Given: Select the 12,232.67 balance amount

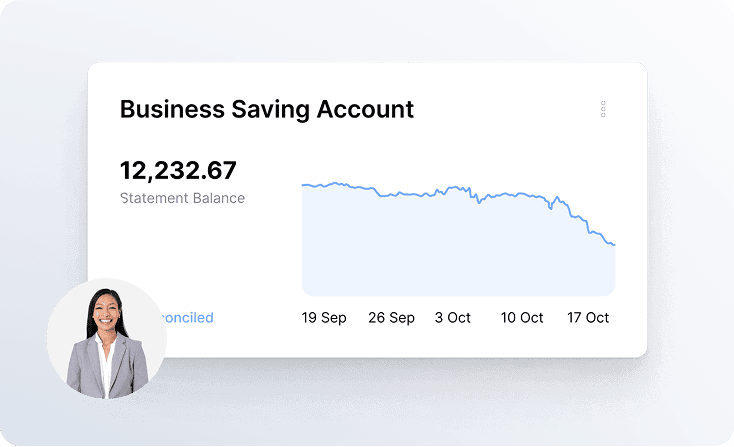Looking at the screenshot, I should (178, 170).
